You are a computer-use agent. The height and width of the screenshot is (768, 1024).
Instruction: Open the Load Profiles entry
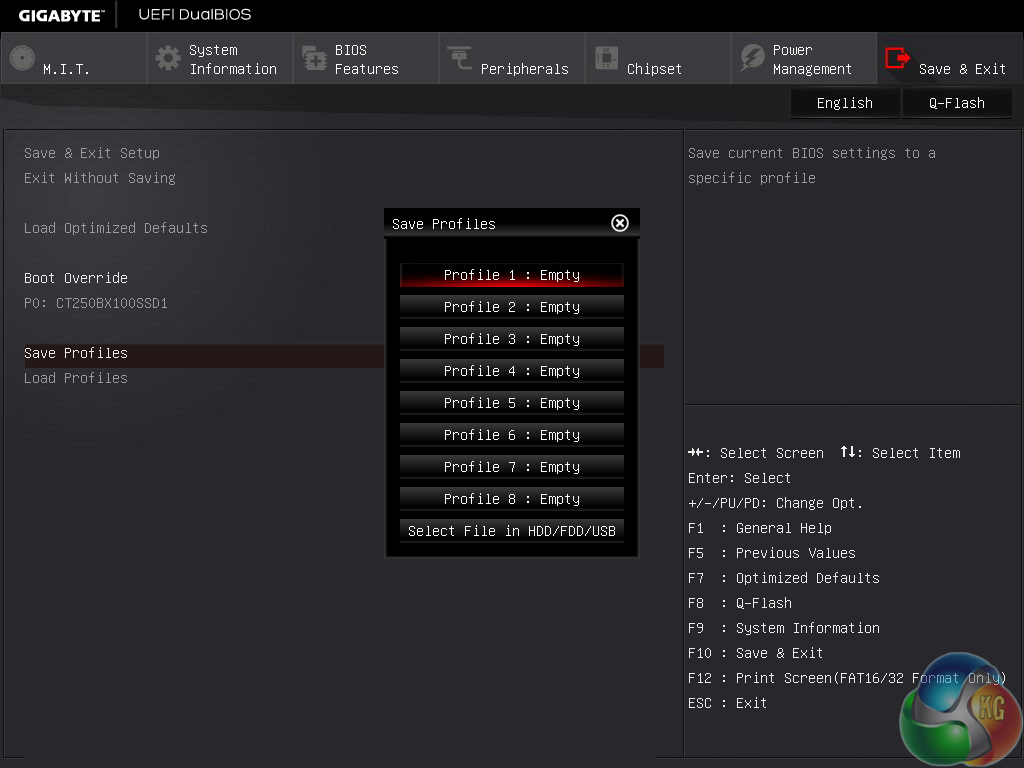[76, 378]
